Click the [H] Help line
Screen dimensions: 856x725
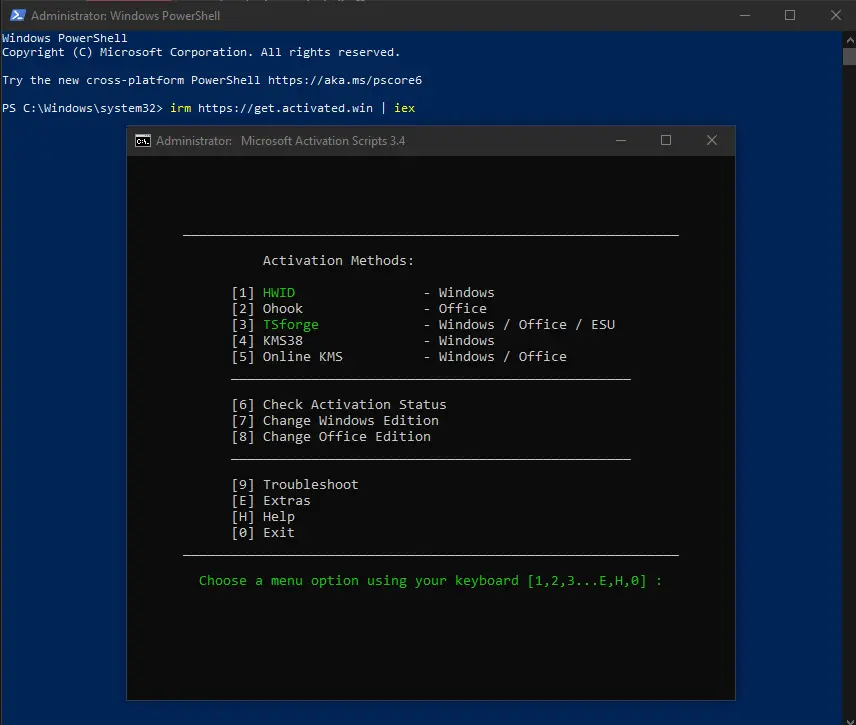[x=263, y=516]
